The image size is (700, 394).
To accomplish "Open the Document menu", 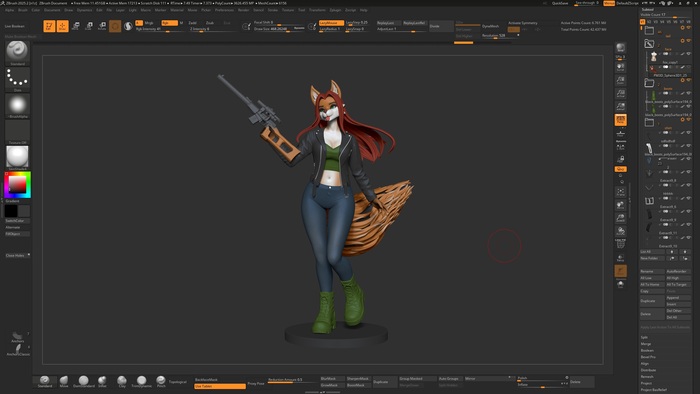I will [52, 10].
